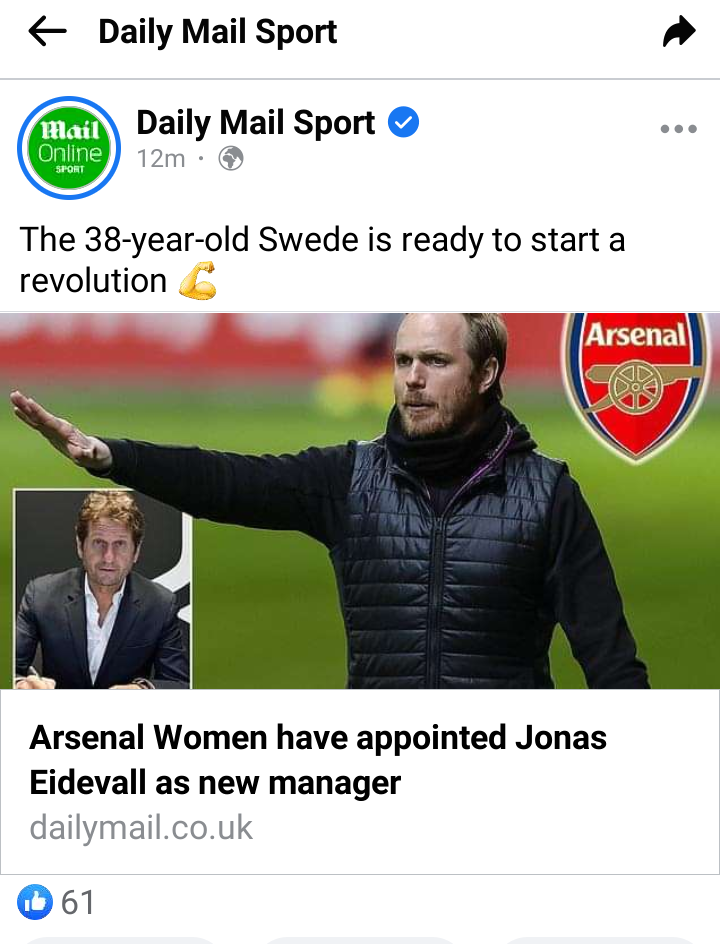
Task: Tap the 12m post timestamp
Action: tap(161, 159)
